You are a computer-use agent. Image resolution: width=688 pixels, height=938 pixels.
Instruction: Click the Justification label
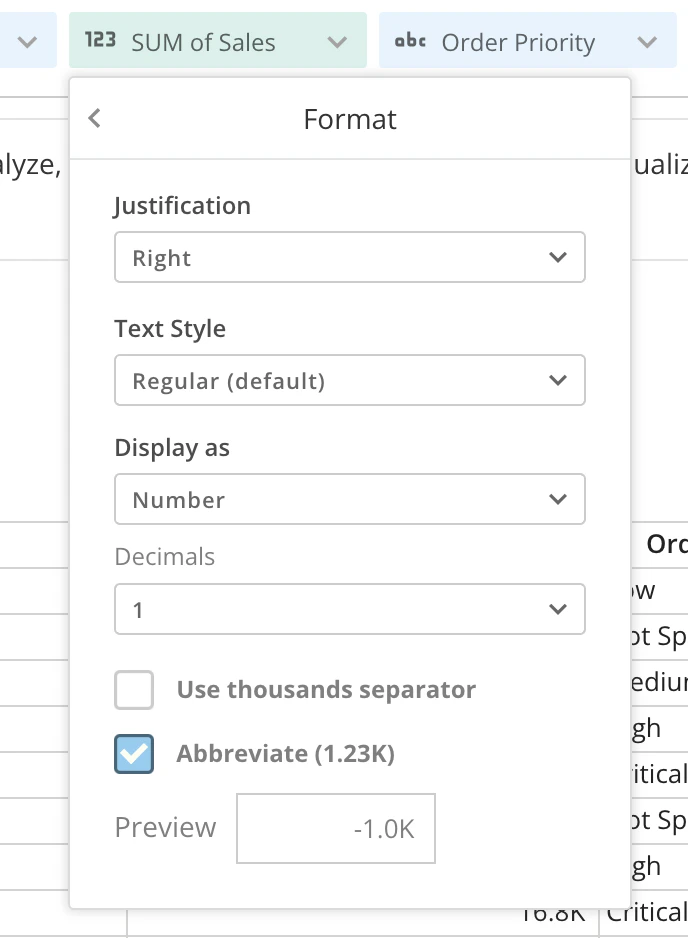pos(182,206)
